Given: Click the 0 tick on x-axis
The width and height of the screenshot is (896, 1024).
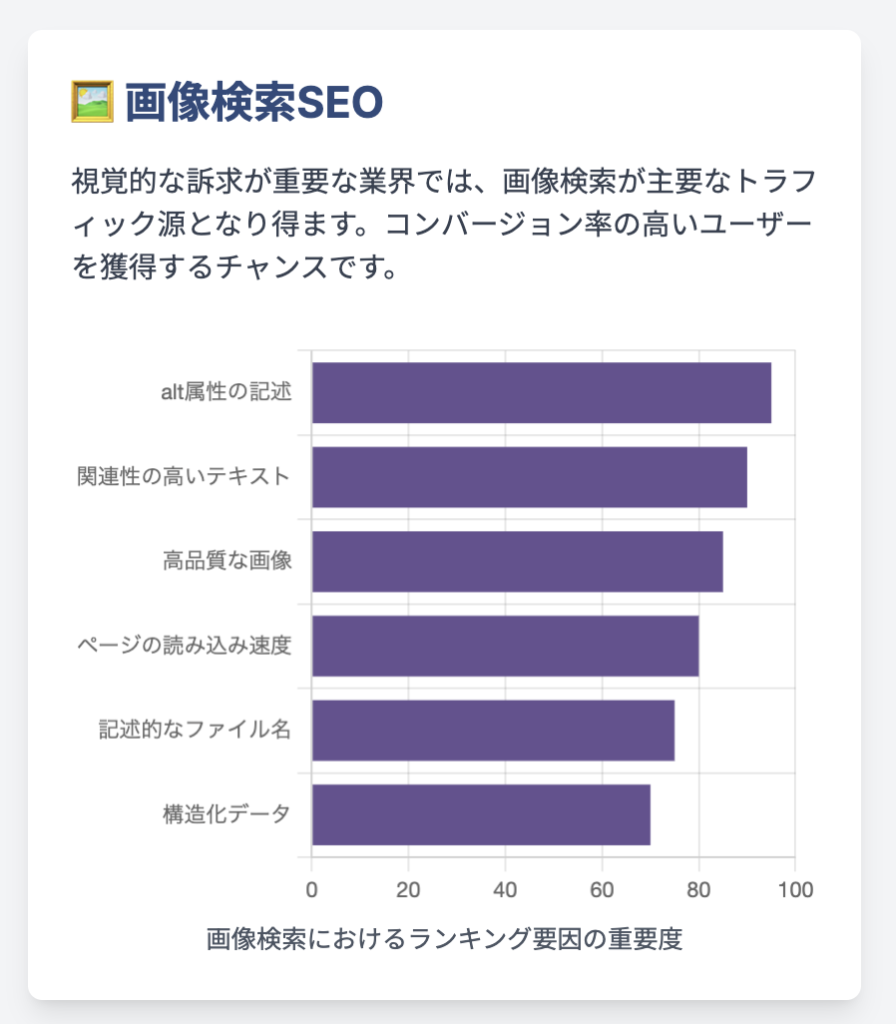Looking at the screenshot, I should [312, 889].
